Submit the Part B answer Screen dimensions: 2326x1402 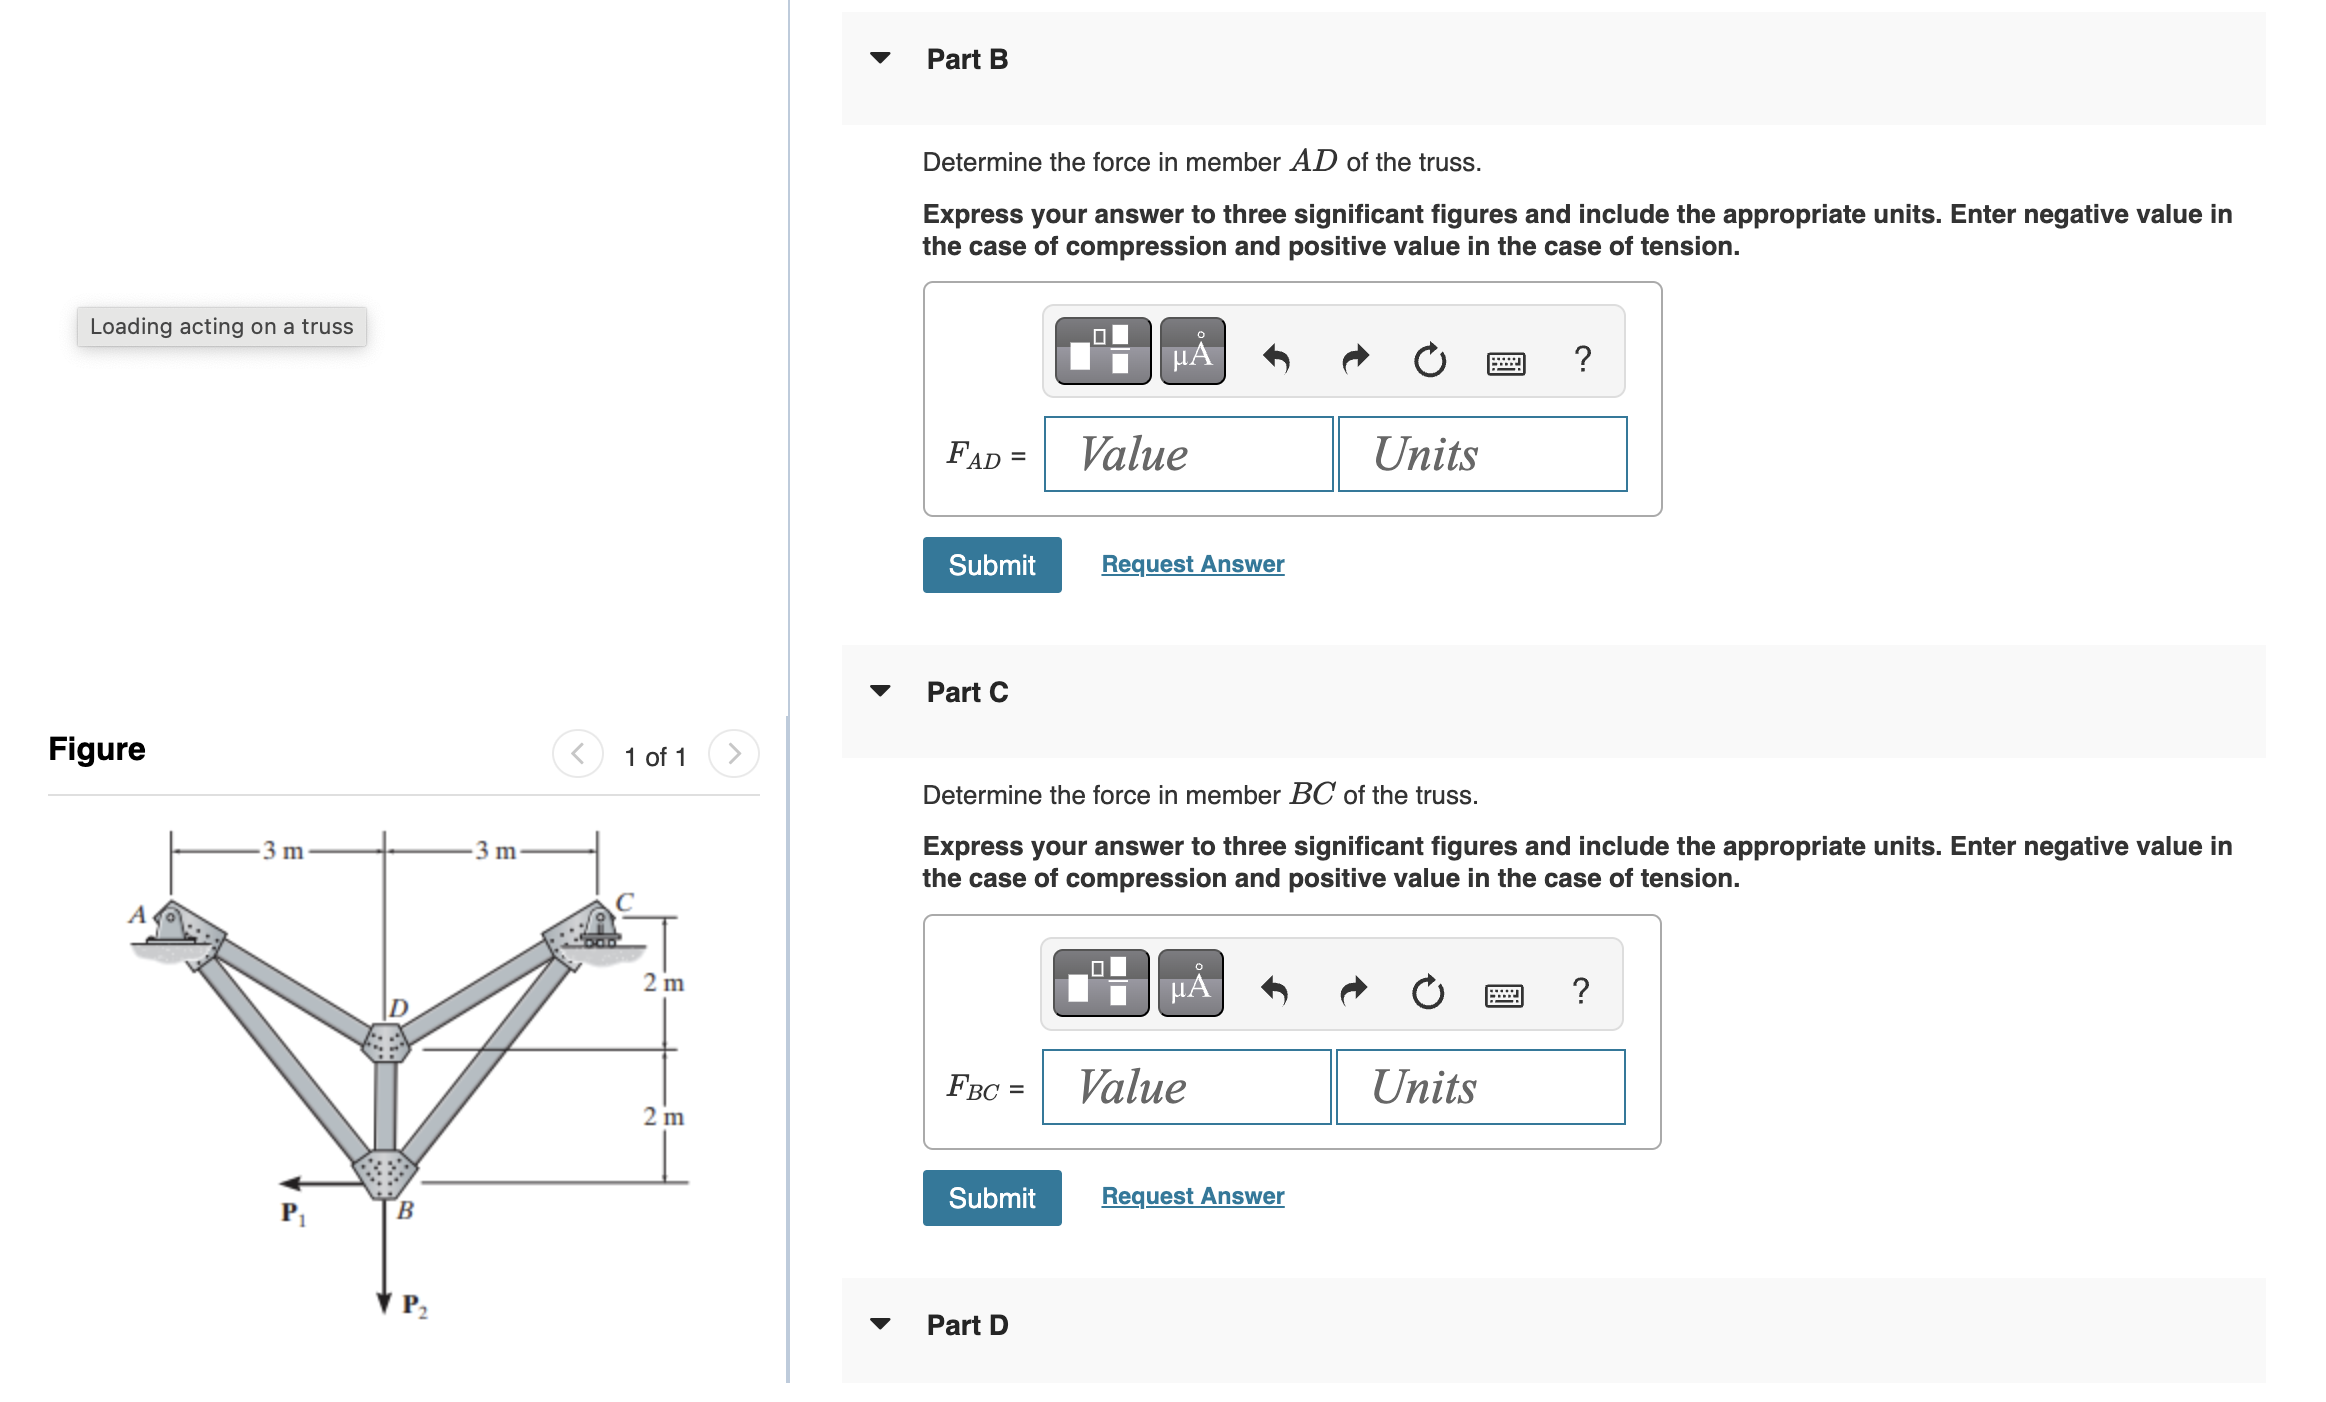991,564
